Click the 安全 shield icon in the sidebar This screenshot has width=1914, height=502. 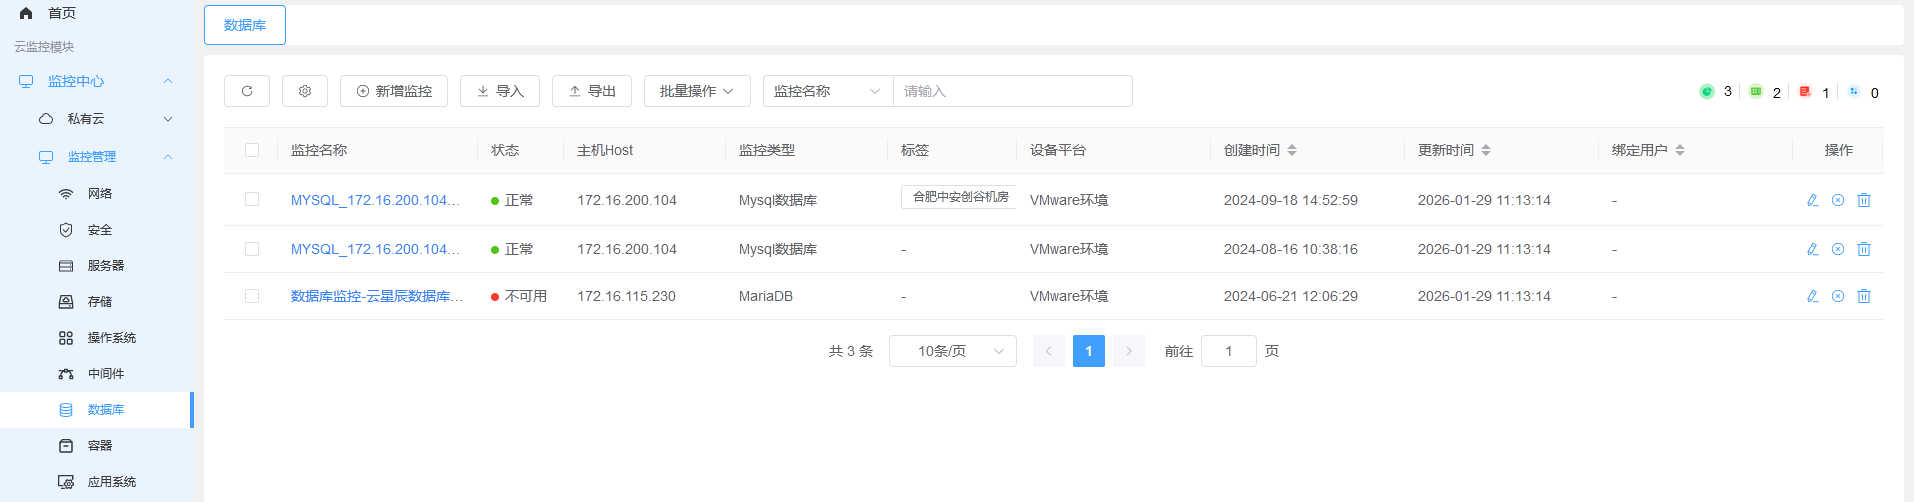pos(66,230)
